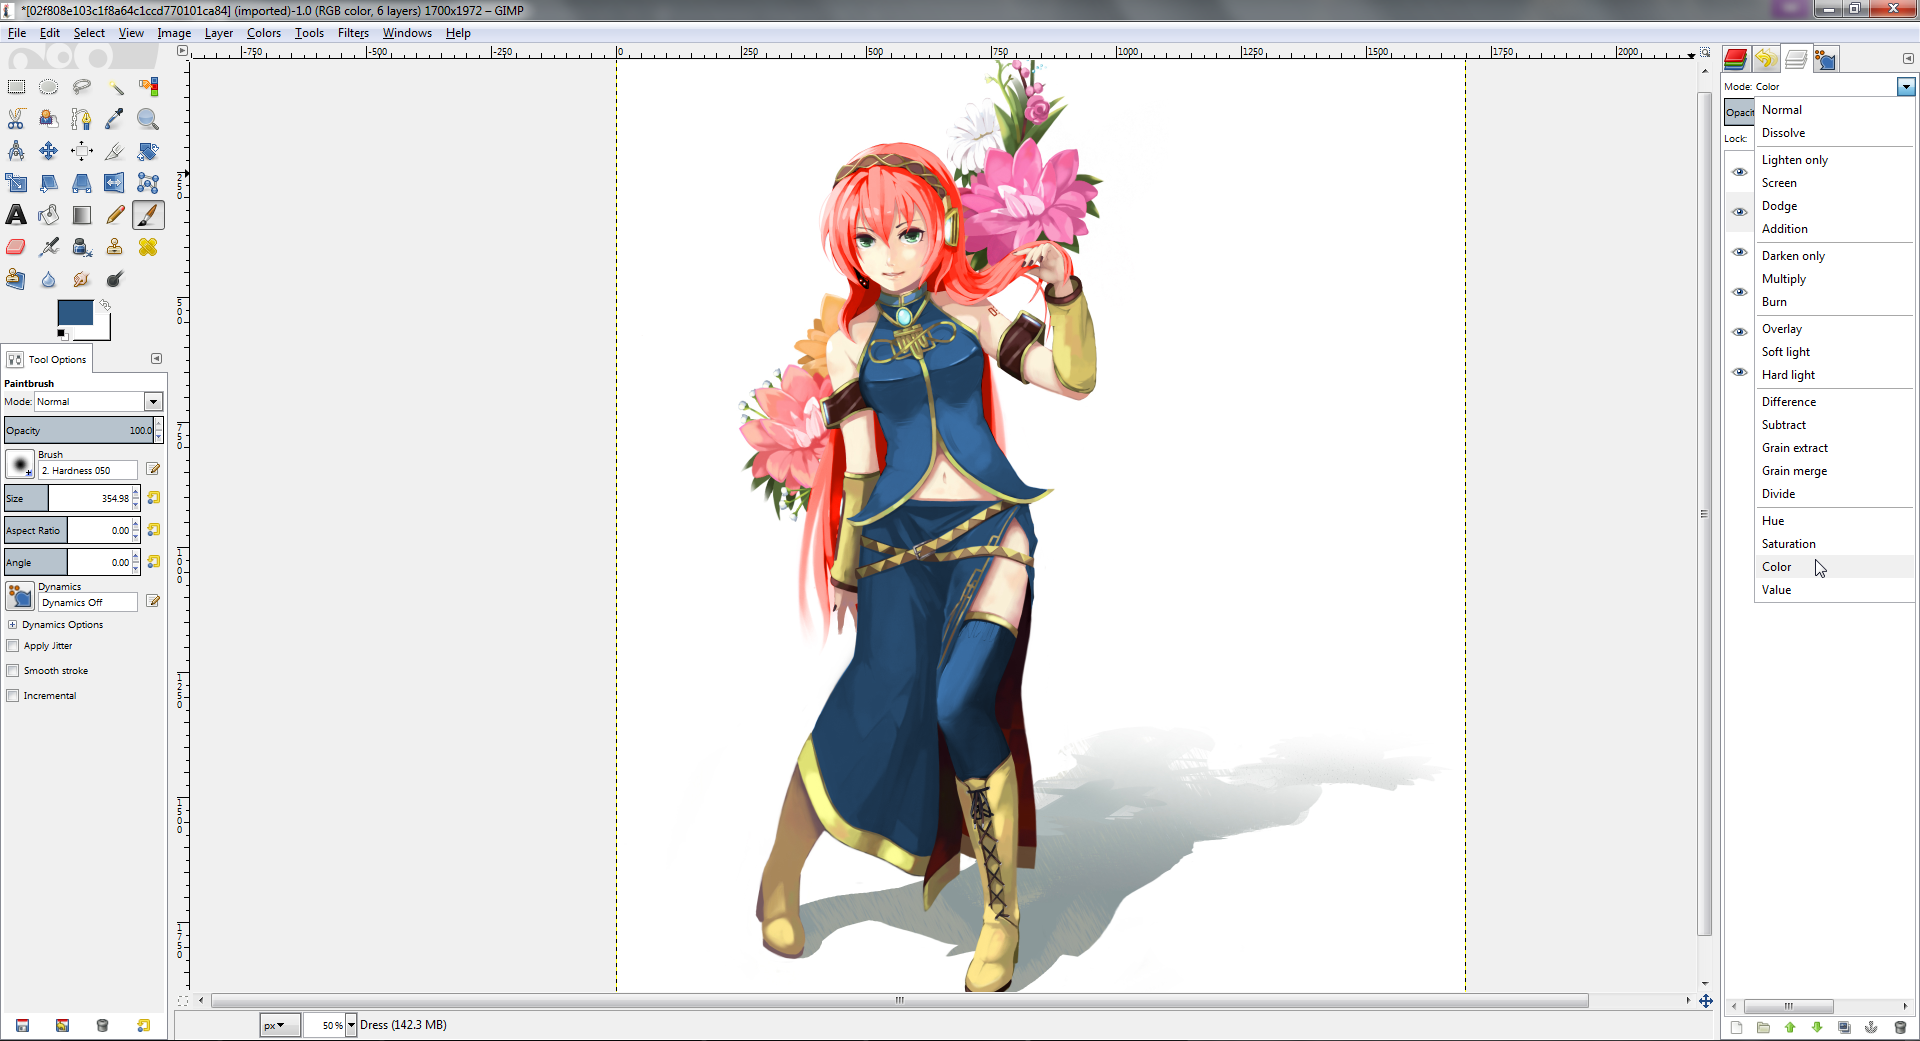Toggle the Apply Jitter checkbox
Viewport: 1920px width, 1041px height.
click(x=13, y=646)
